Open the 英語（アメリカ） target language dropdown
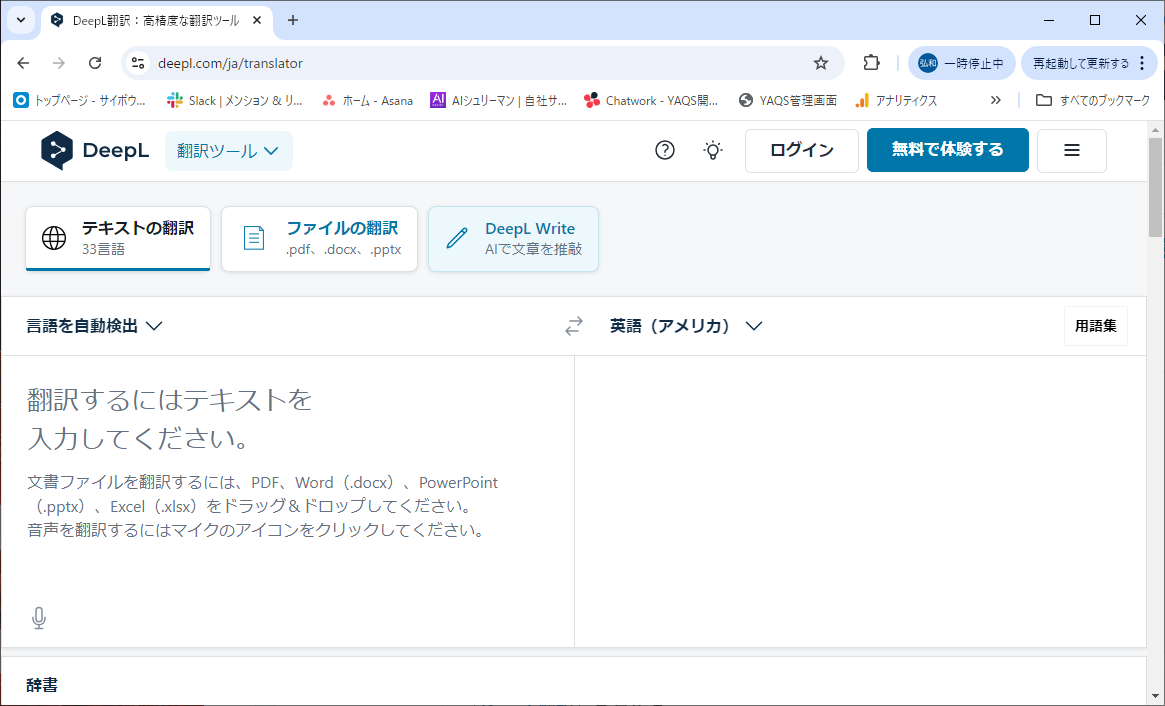Image resolution: width=1165 pixels, height=706 pixels. coord(686,326)
